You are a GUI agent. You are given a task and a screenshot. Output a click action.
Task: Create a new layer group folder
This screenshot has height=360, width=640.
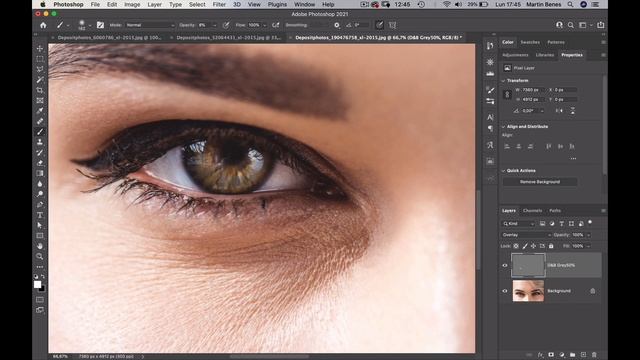coord(573,355)
